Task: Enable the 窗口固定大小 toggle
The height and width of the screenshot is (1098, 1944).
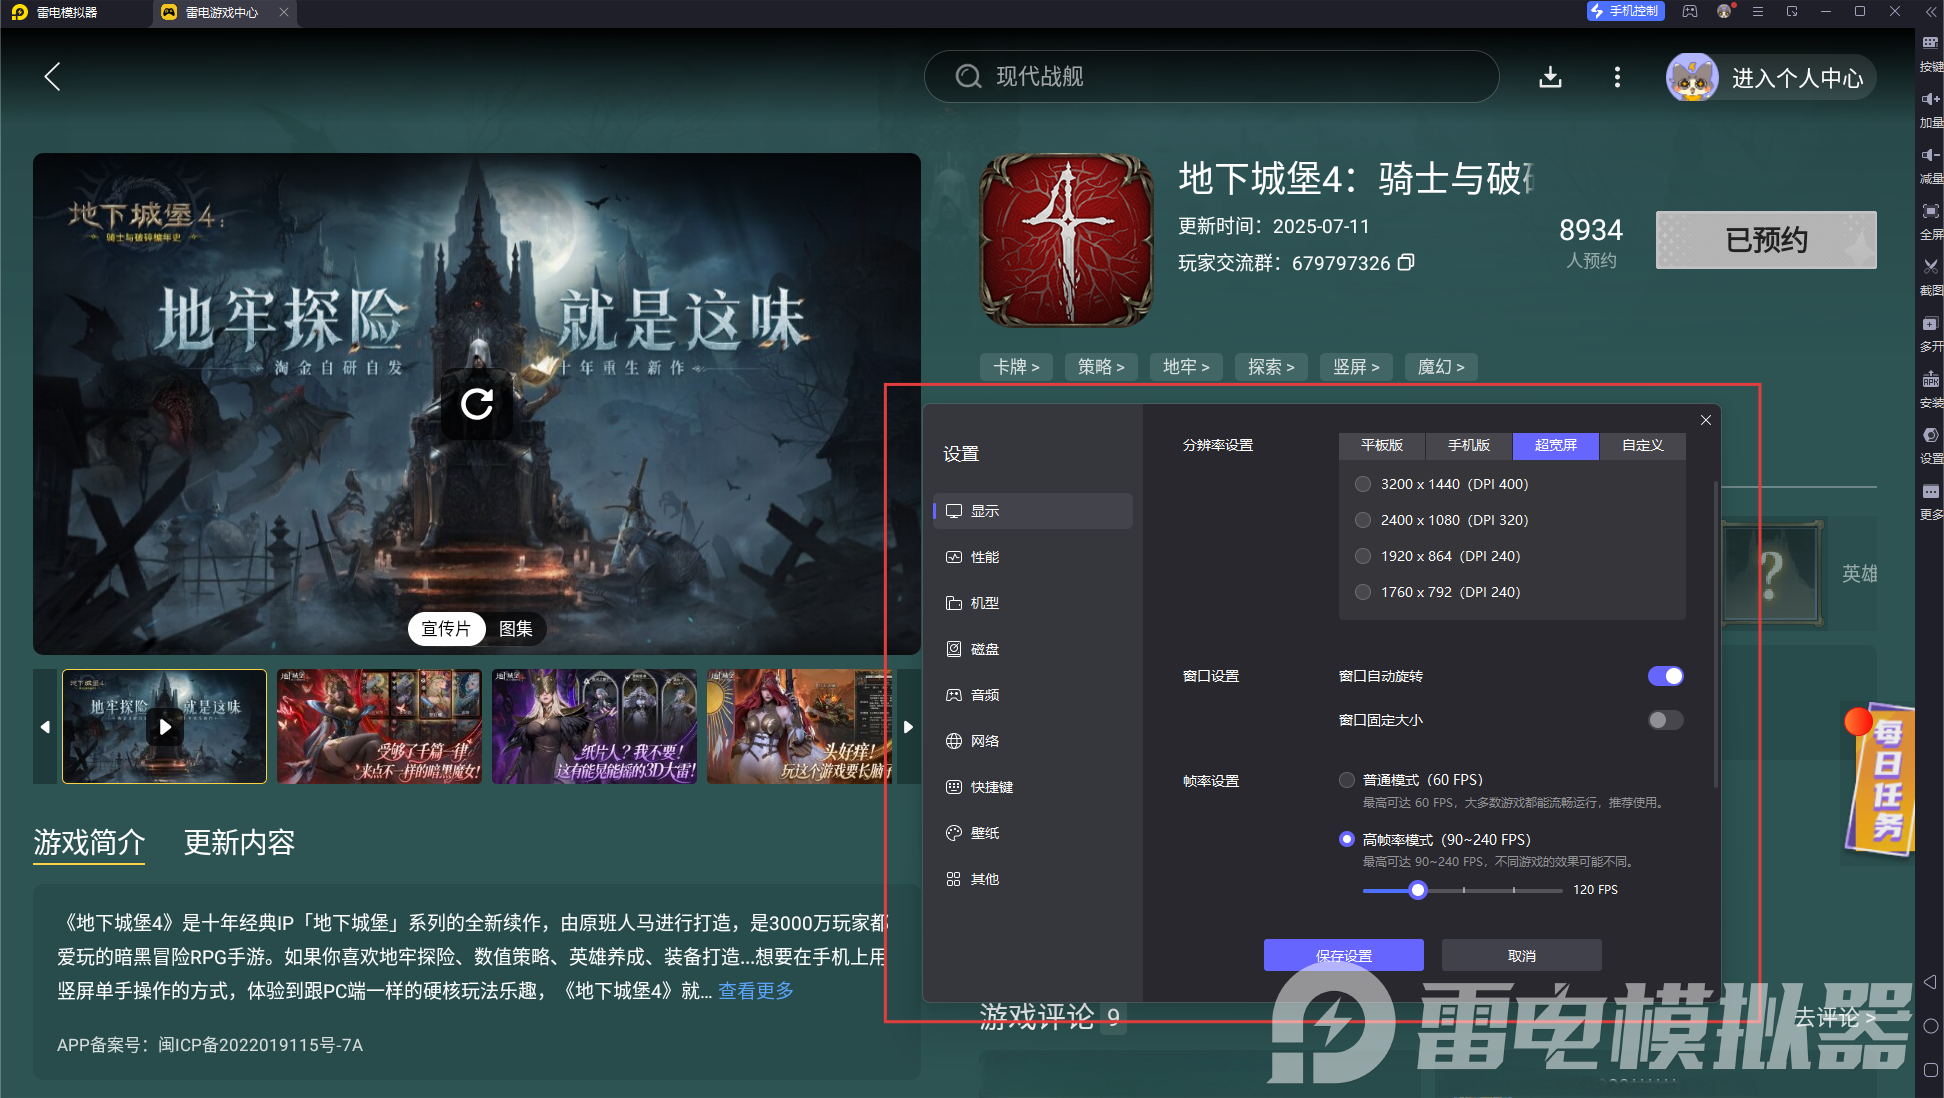Action: coord(1665,720)
